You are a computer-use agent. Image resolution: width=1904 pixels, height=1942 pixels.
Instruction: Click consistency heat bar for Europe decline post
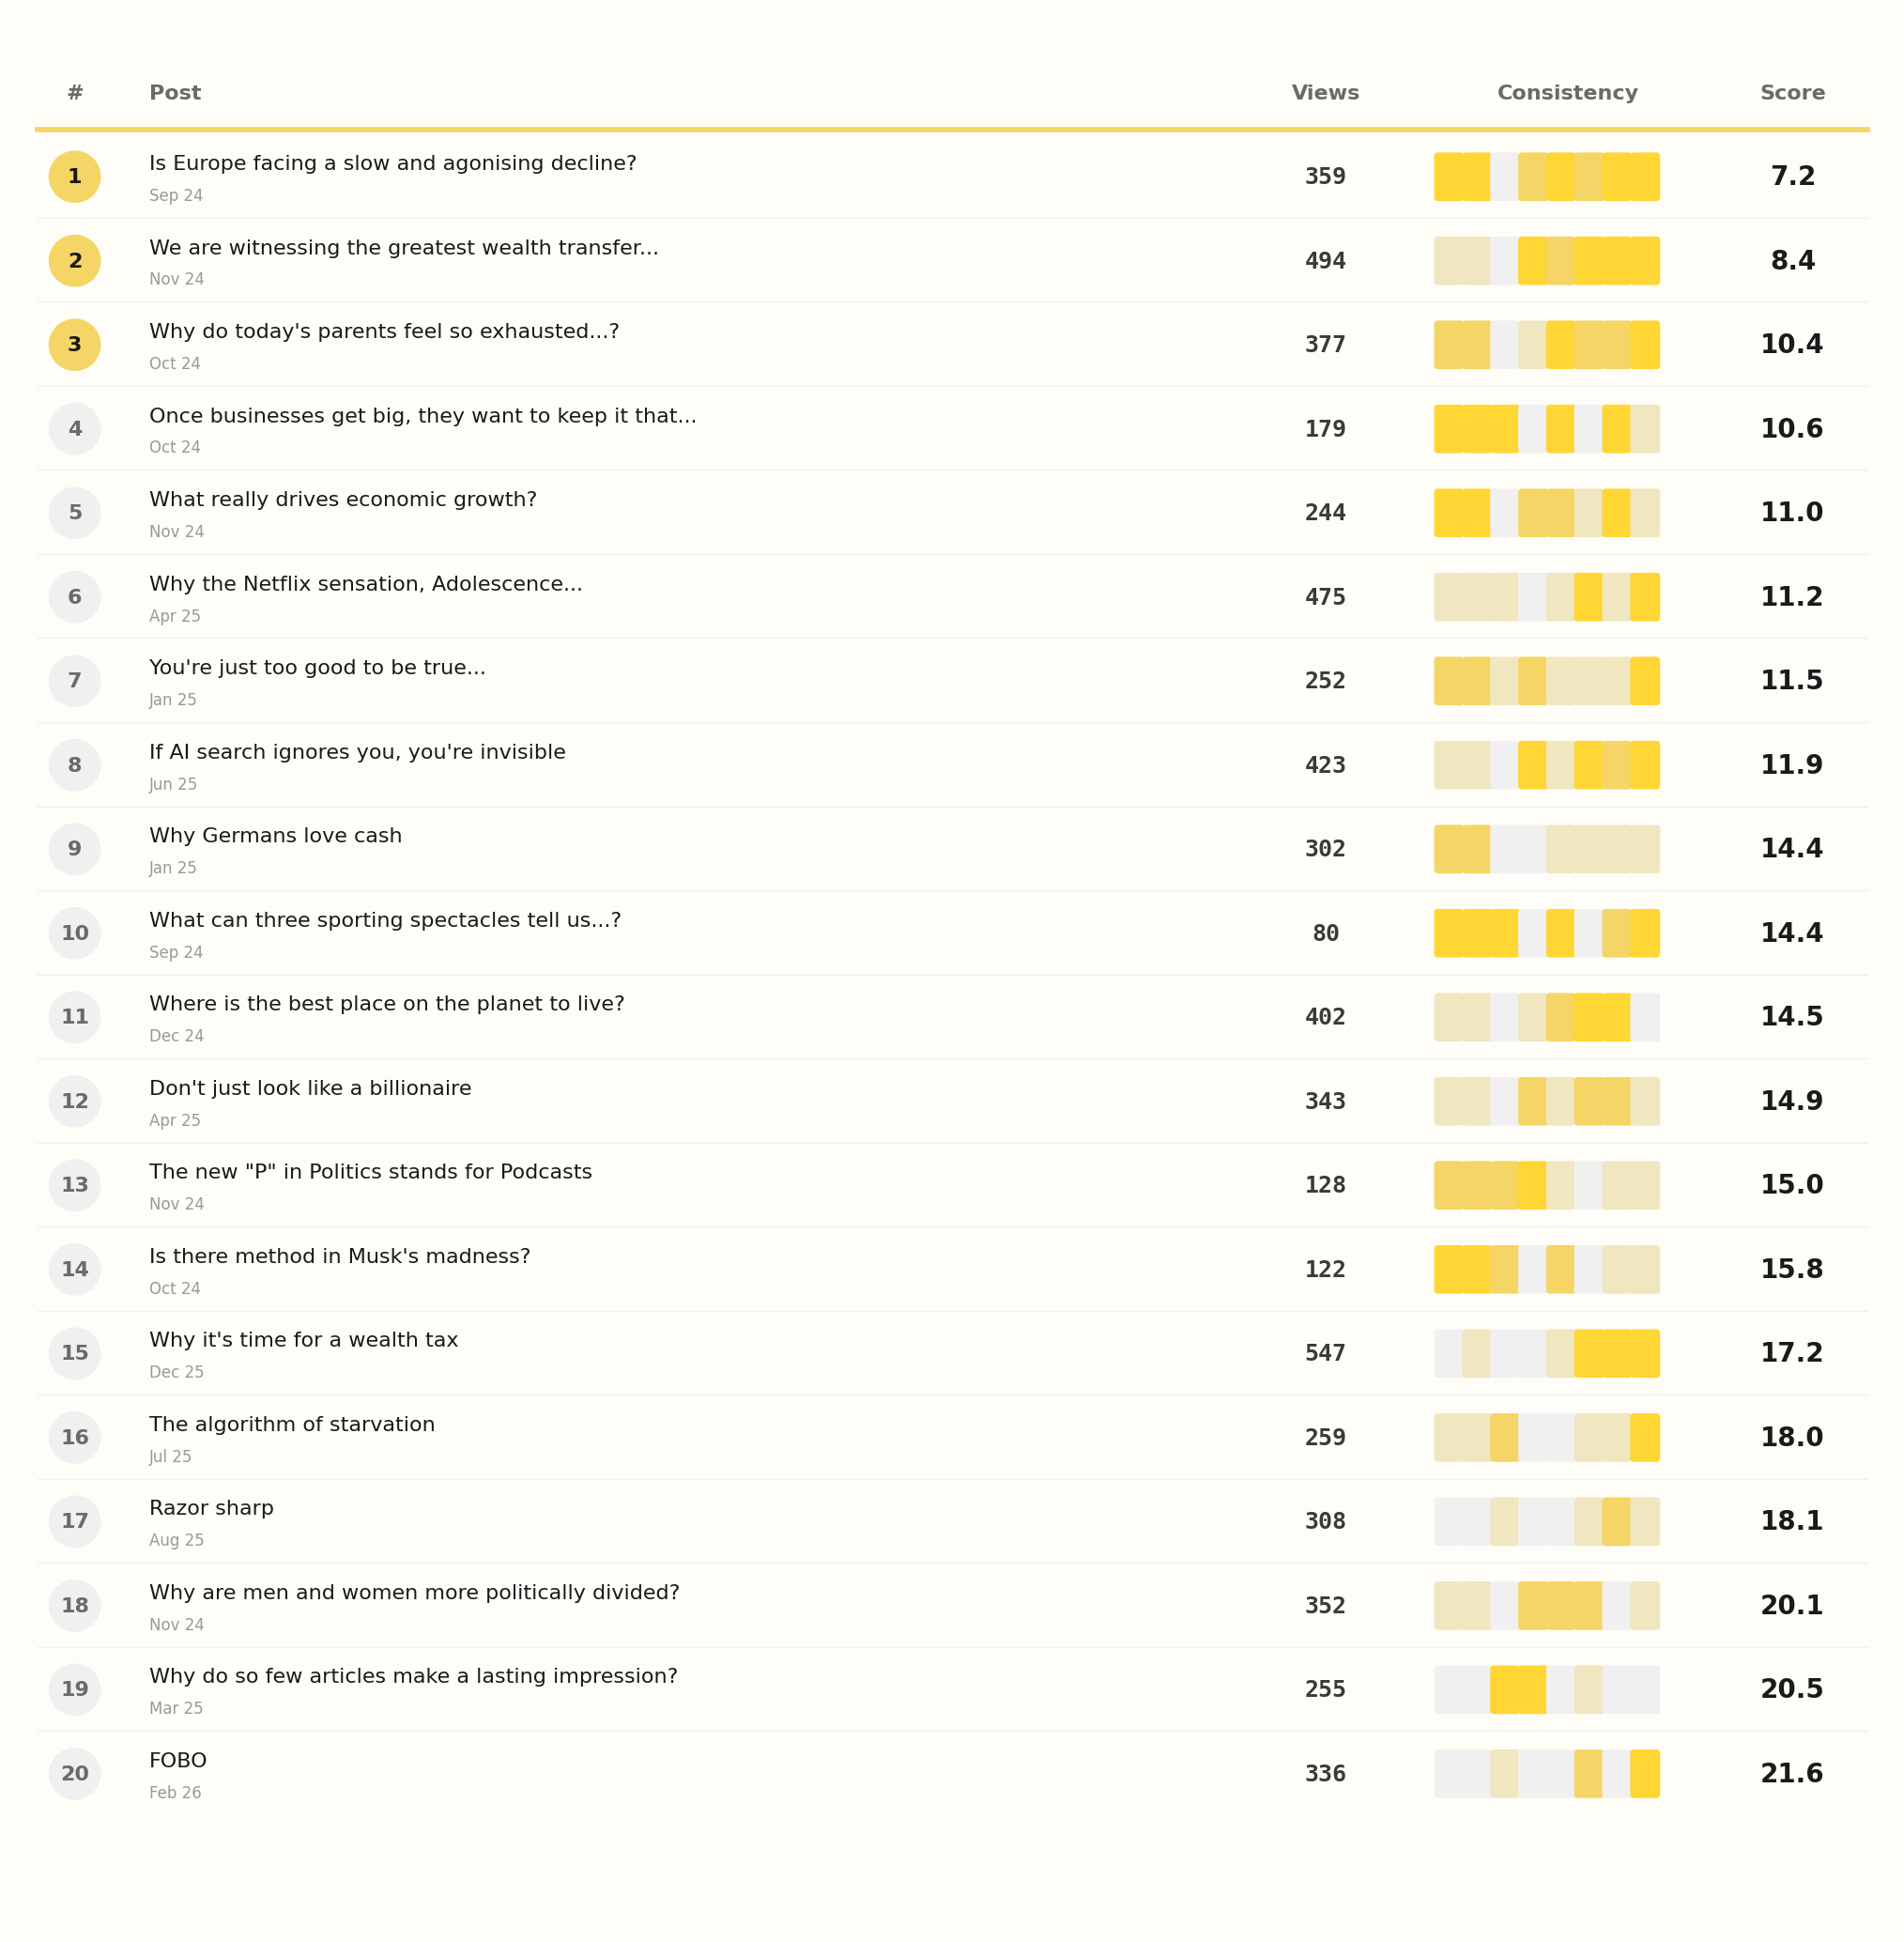pos(1547,177)
